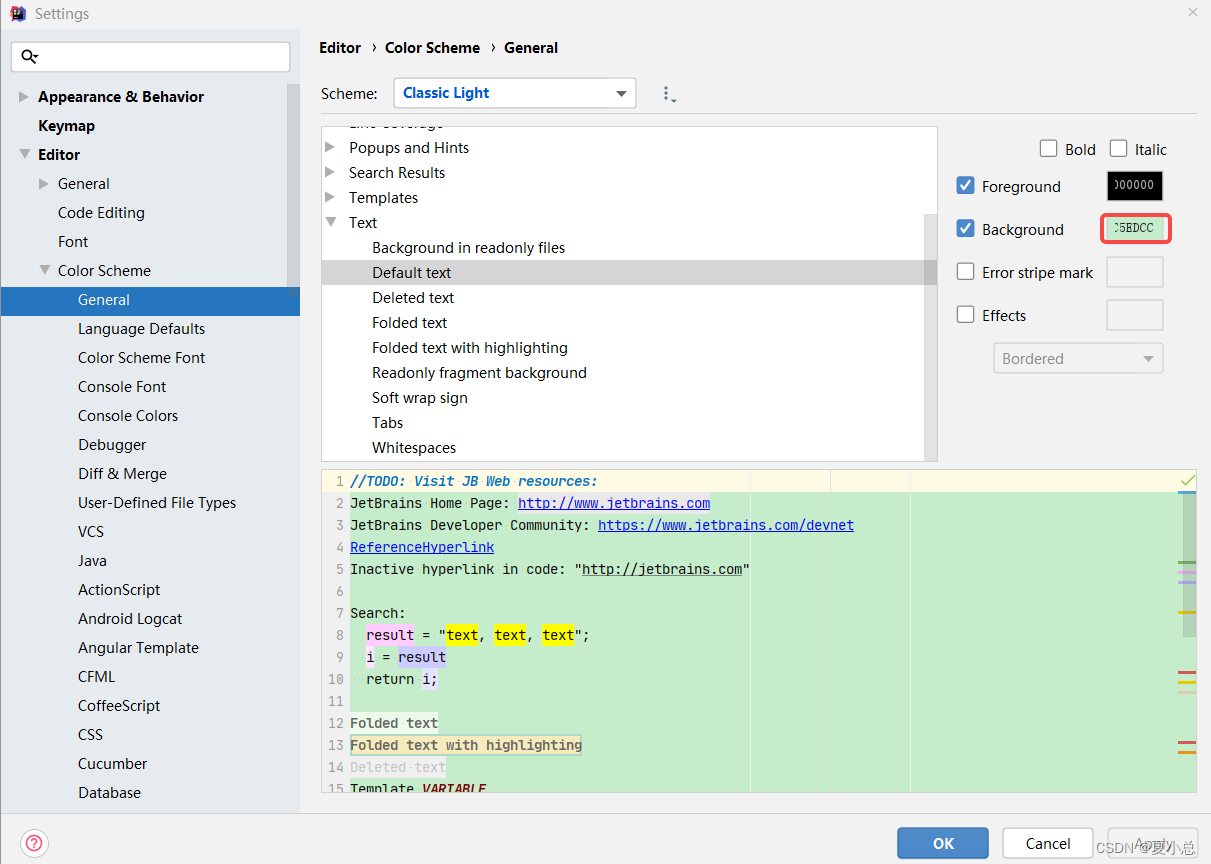Select Soft wrap sign item

click(x=420, y=398)
